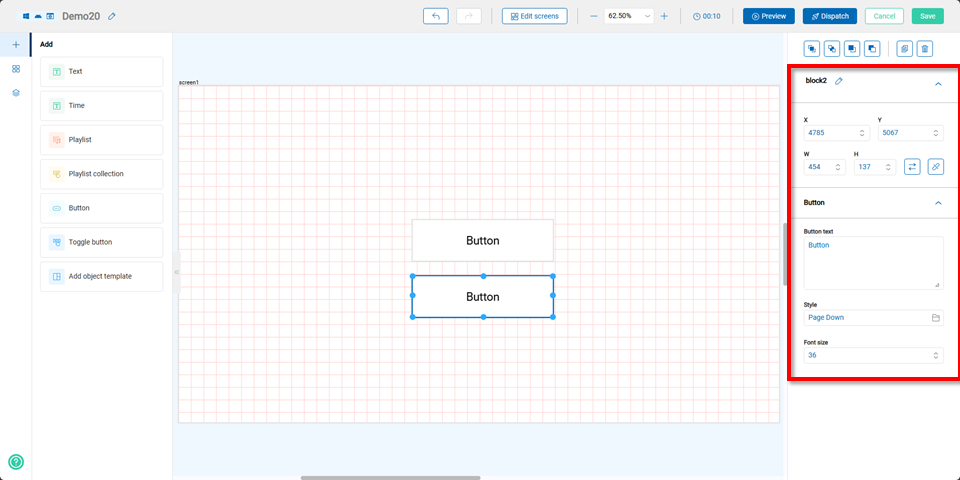Toggle the aspect ratio link lock
960x480 pixels.
[936, 167]
